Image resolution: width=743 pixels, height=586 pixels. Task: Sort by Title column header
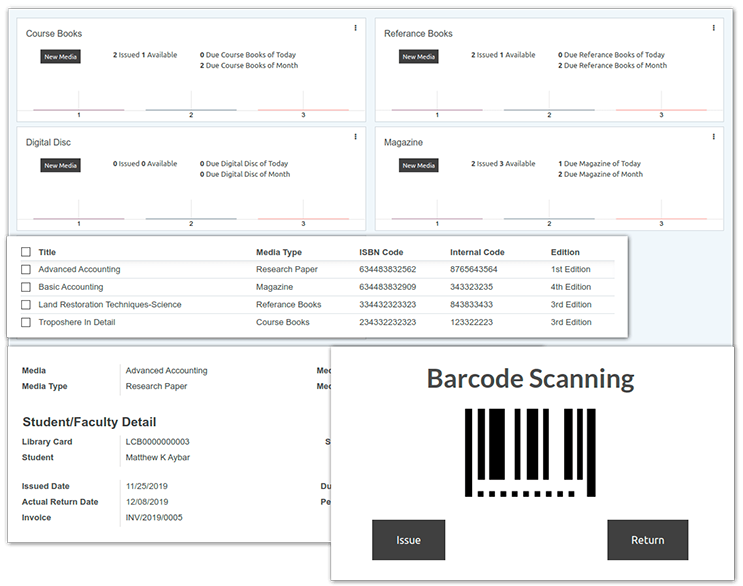(x=47, y=252)
